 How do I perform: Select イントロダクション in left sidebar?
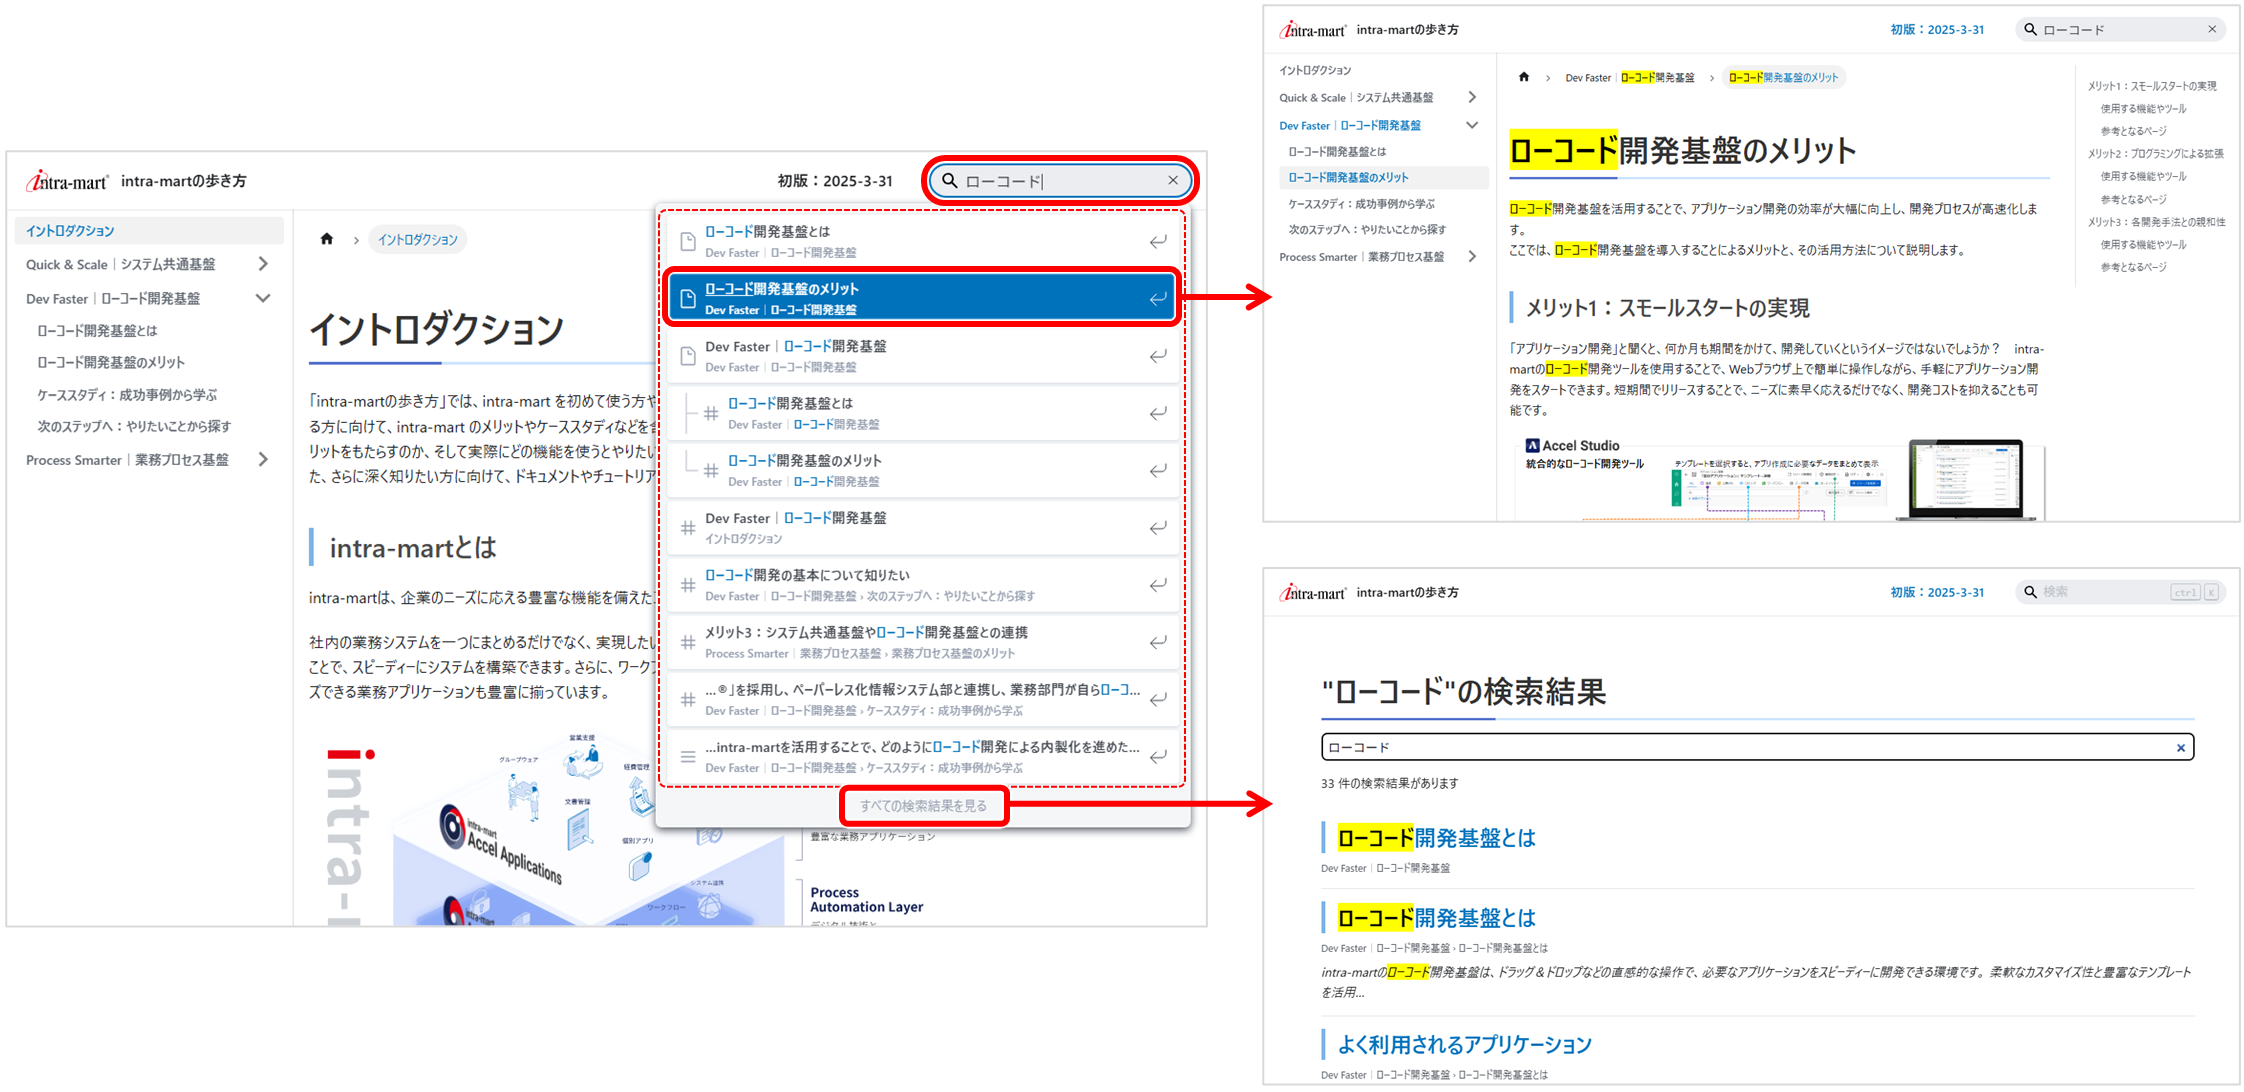(x=149, y=231)
